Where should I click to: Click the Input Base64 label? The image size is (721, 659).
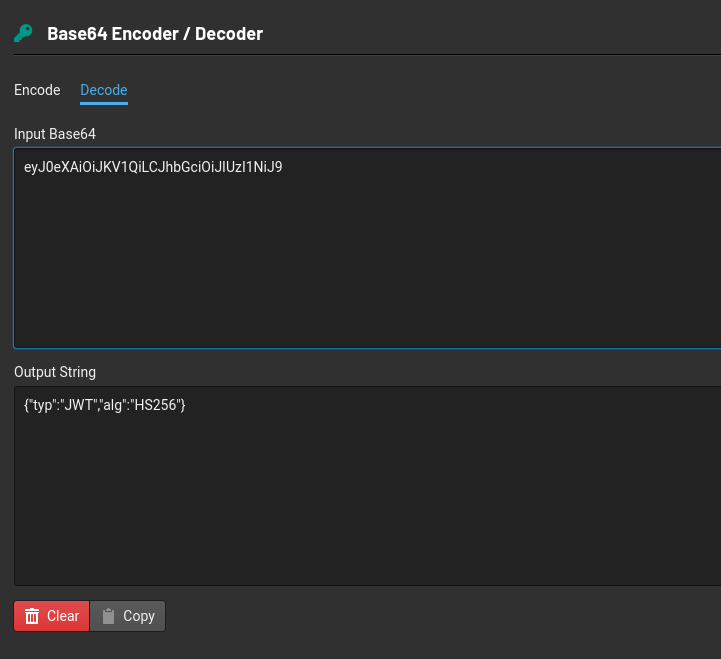[x=55, y=133]
